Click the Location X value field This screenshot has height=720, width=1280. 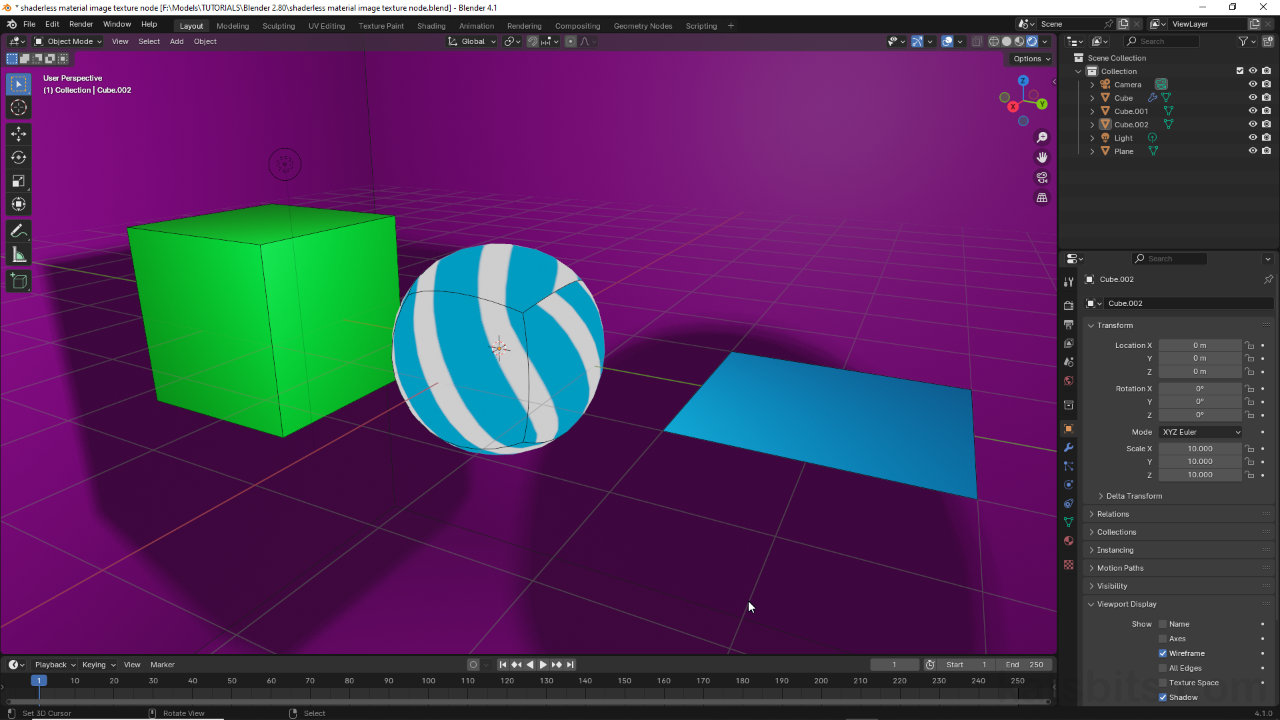click(x=1199, y=345)
